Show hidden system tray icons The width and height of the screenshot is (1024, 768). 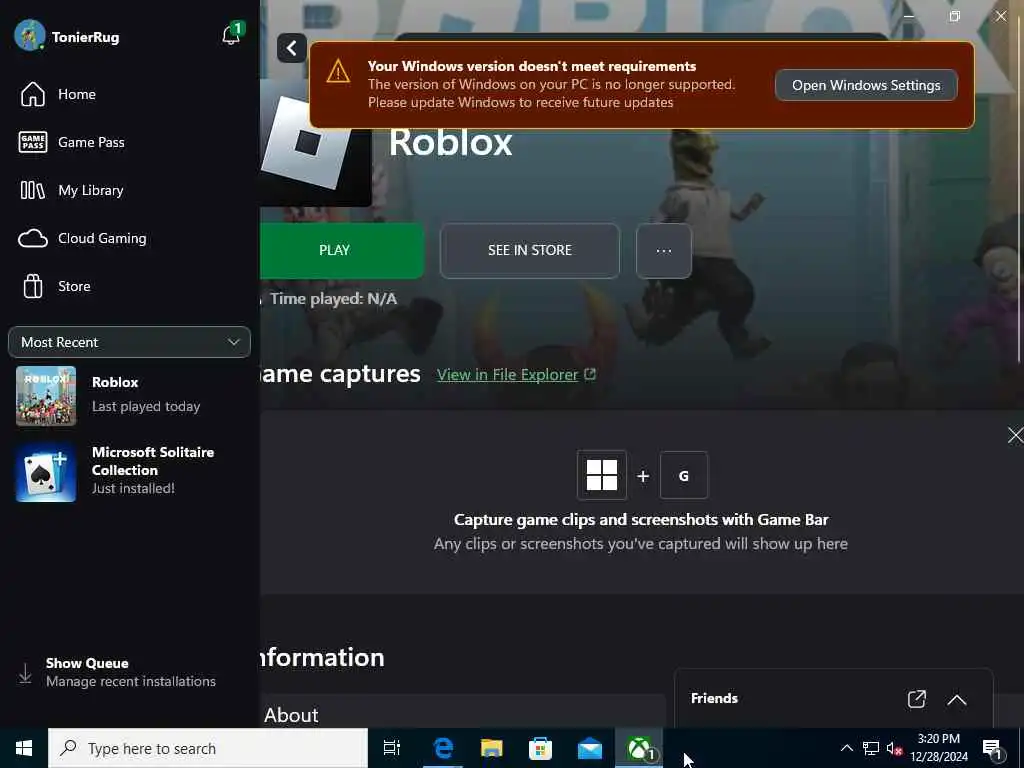846,748
